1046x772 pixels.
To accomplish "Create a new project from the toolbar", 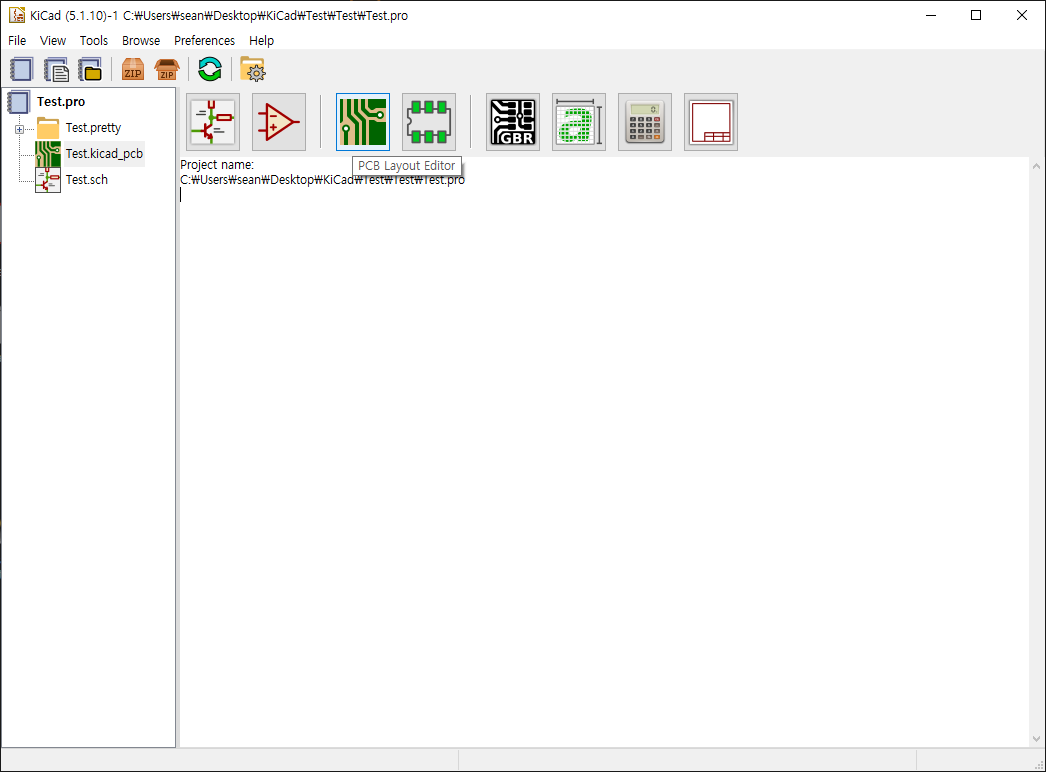I will coord(21,69).
